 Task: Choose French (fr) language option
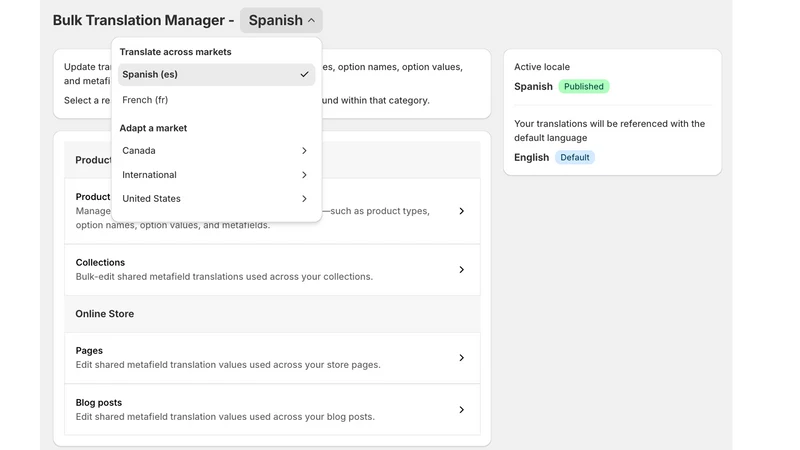216,100
